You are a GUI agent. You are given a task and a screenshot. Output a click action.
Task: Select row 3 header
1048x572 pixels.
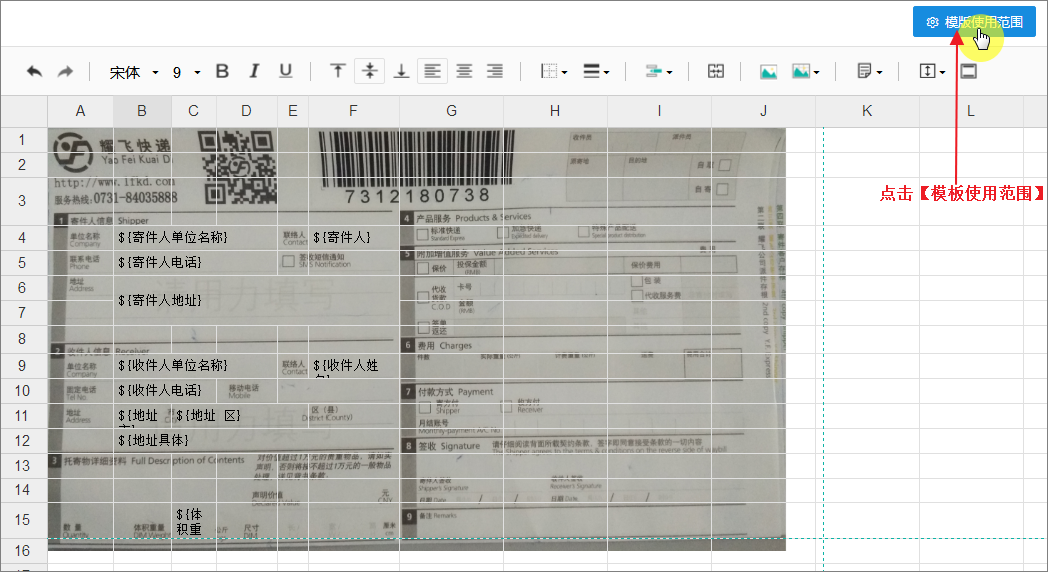23,201
